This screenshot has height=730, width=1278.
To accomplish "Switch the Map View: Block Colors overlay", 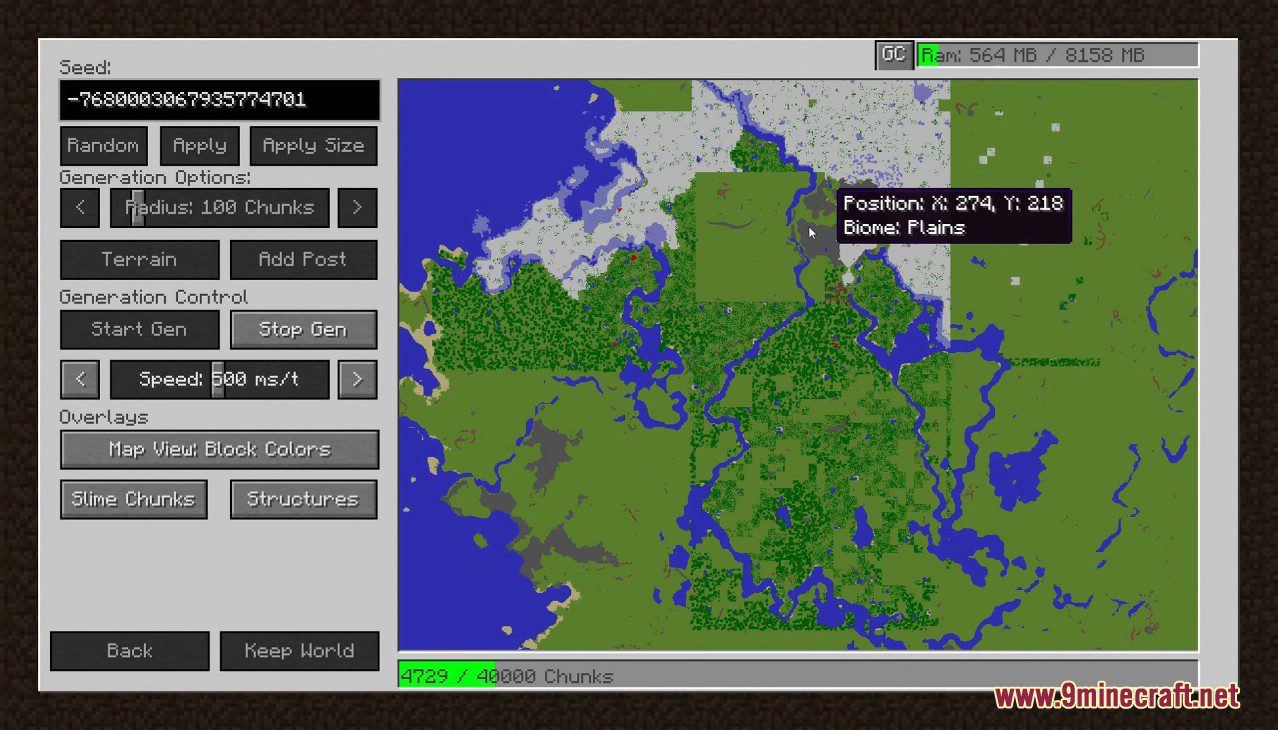I will pos(219,450).
